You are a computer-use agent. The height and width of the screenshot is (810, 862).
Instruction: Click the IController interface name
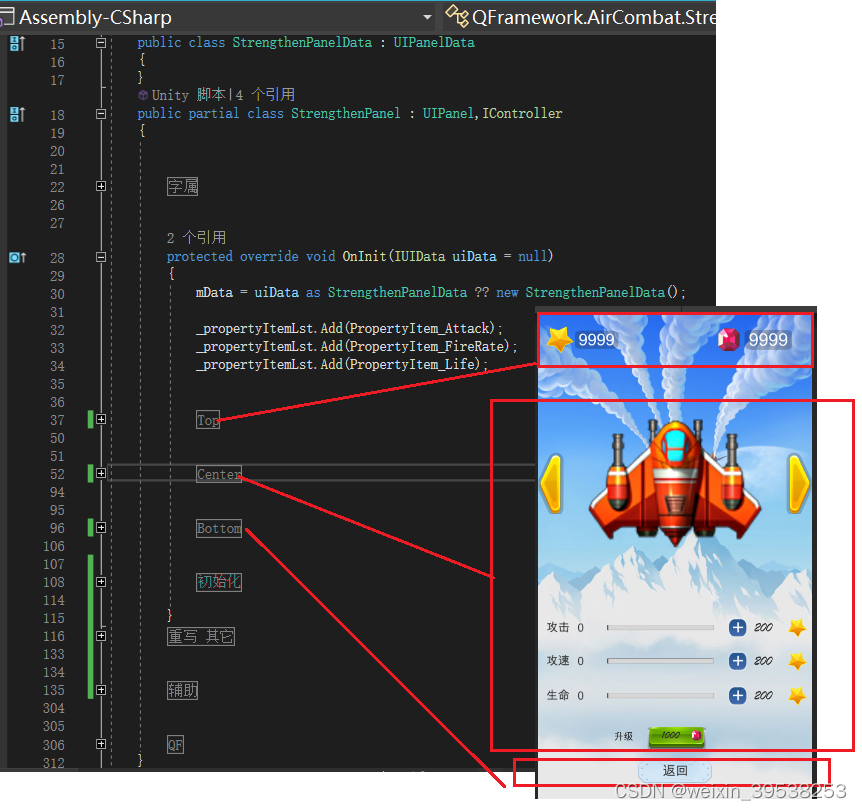coord(522,113)
